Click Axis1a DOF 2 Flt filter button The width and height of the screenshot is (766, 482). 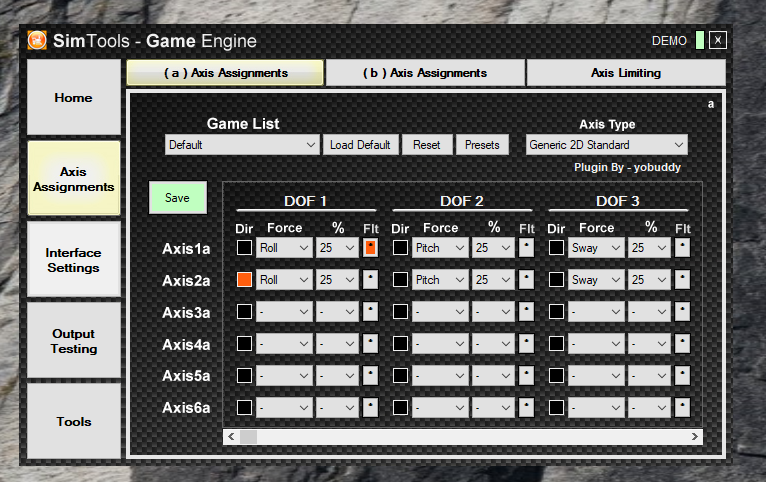(x=526, y=248)
